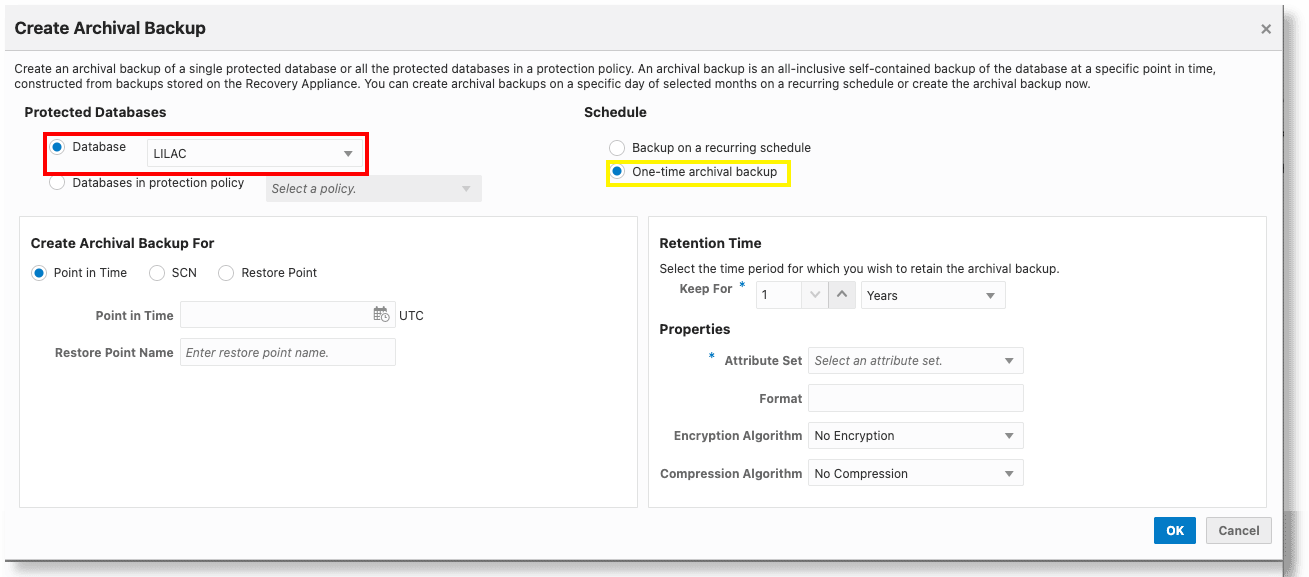Increment the Keep For value

tap(841, 294)
